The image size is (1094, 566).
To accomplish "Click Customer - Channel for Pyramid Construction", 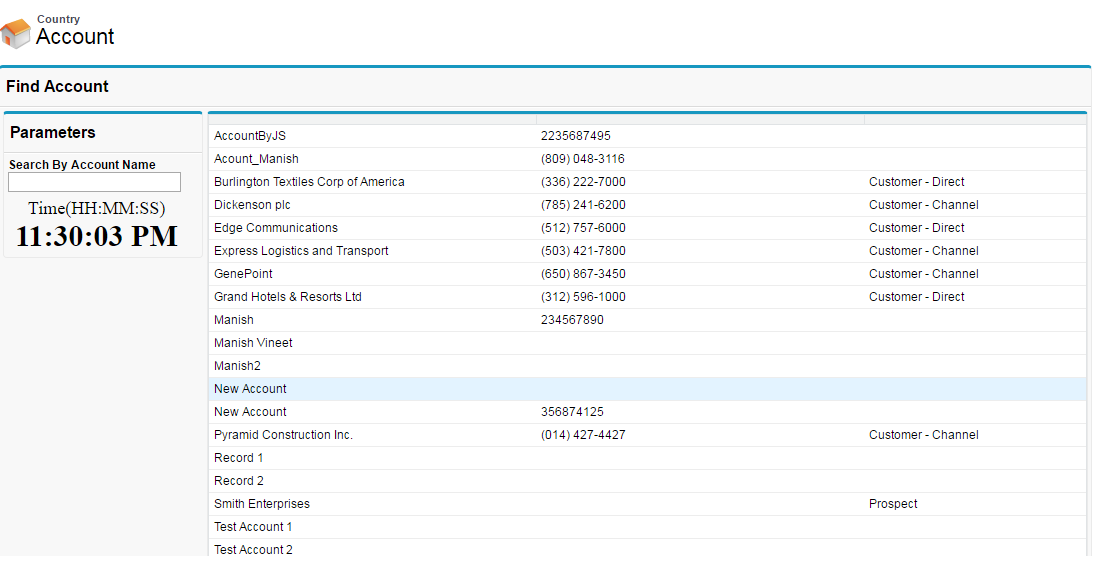I will pyautogui.click(x=924, y=435).
